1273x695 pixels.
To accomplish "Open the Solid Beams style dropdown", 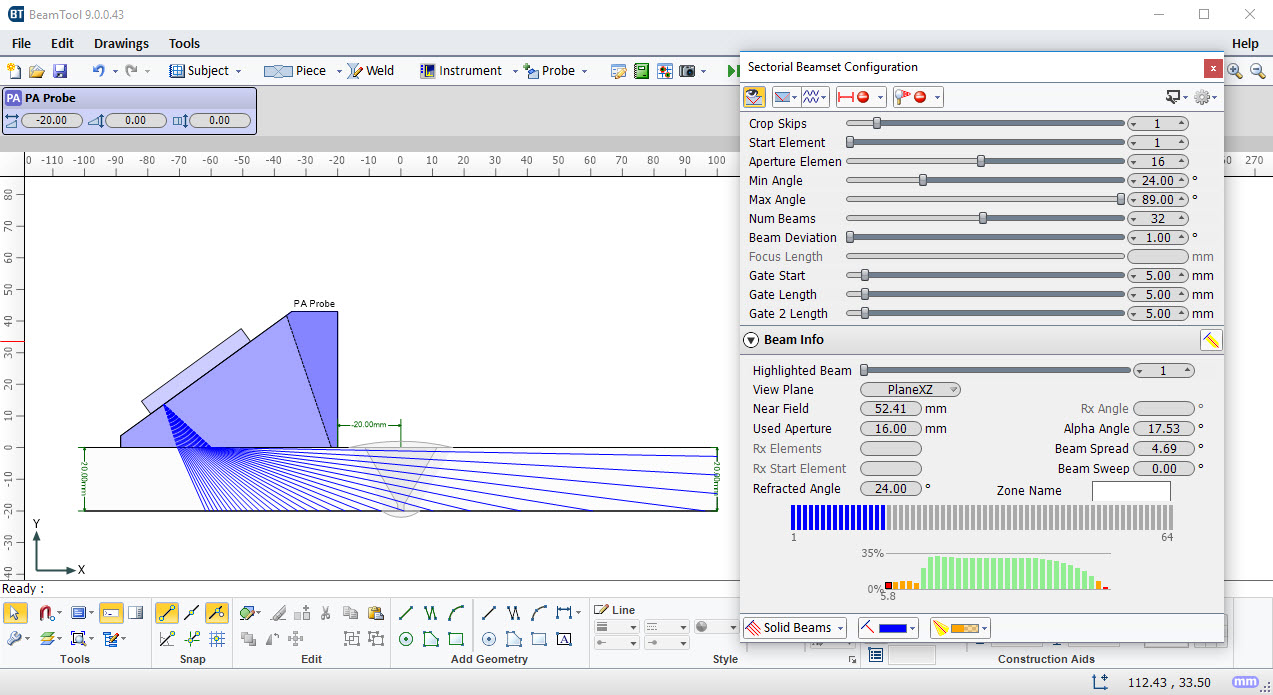I will click(x=796, y=628).
